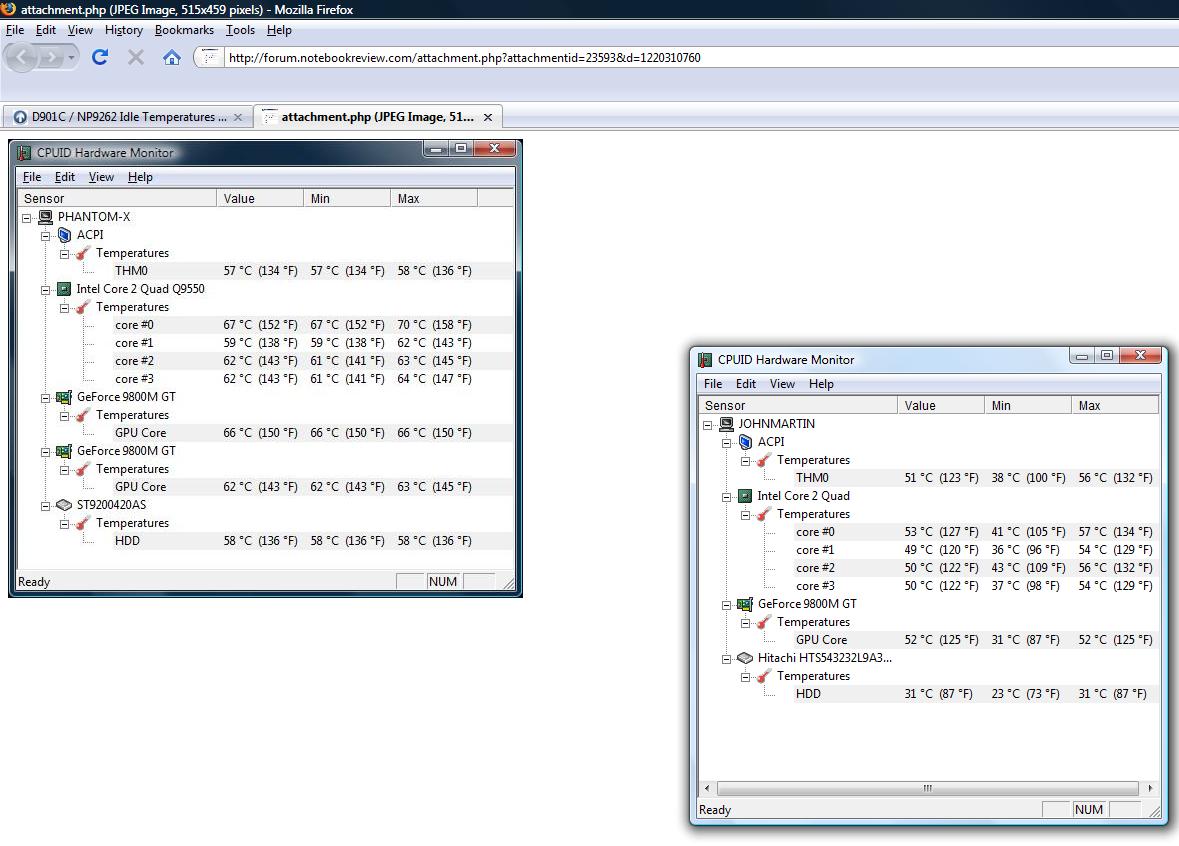Click the Intel Core 2 Quad Q9550 chip icon
Viewport: 1179px width, 846px height.
pyautogui.click(x=65, y=289)
